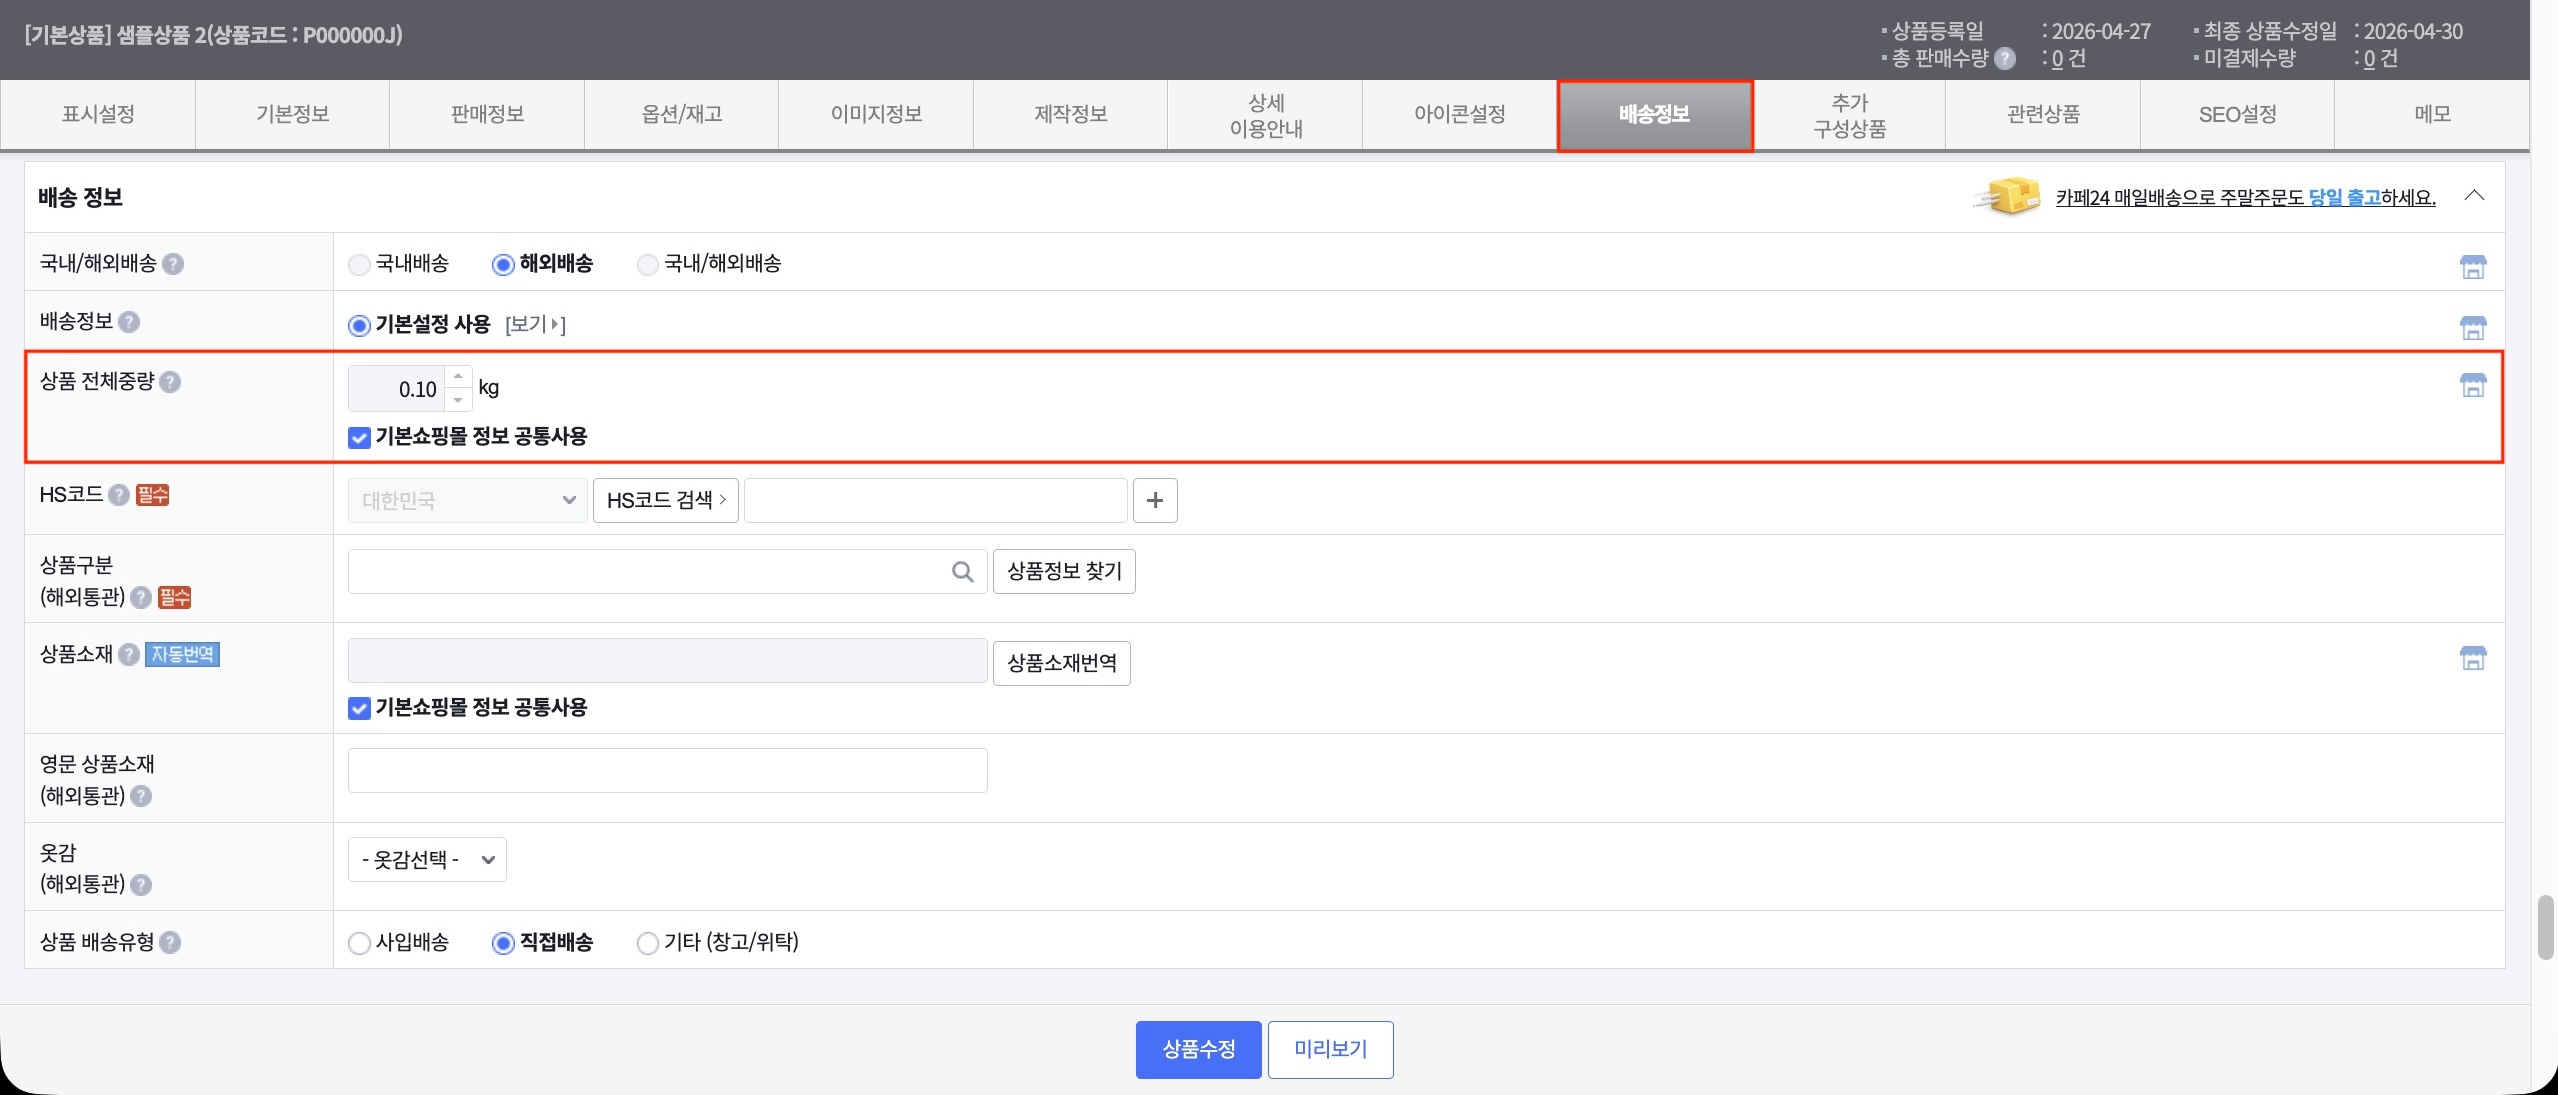Open the 메모 tab

2432,115
